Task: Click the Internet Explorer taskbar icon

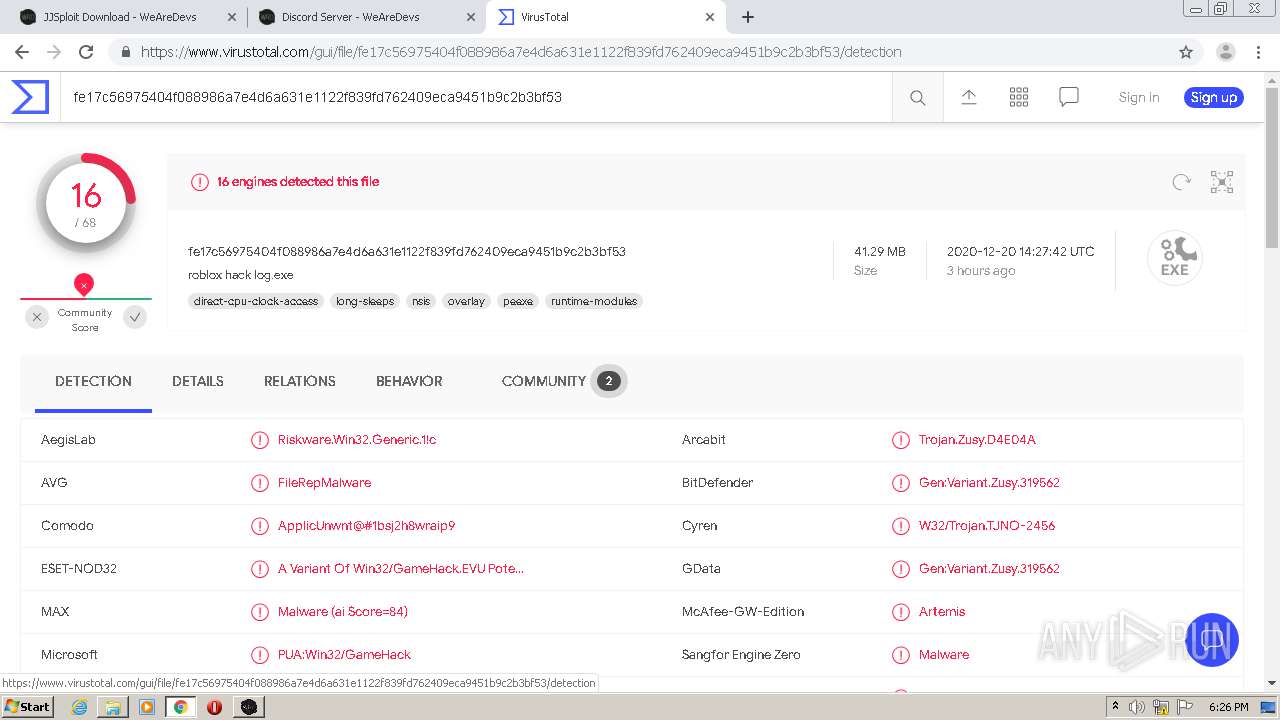Action: (x=79, y=707)
